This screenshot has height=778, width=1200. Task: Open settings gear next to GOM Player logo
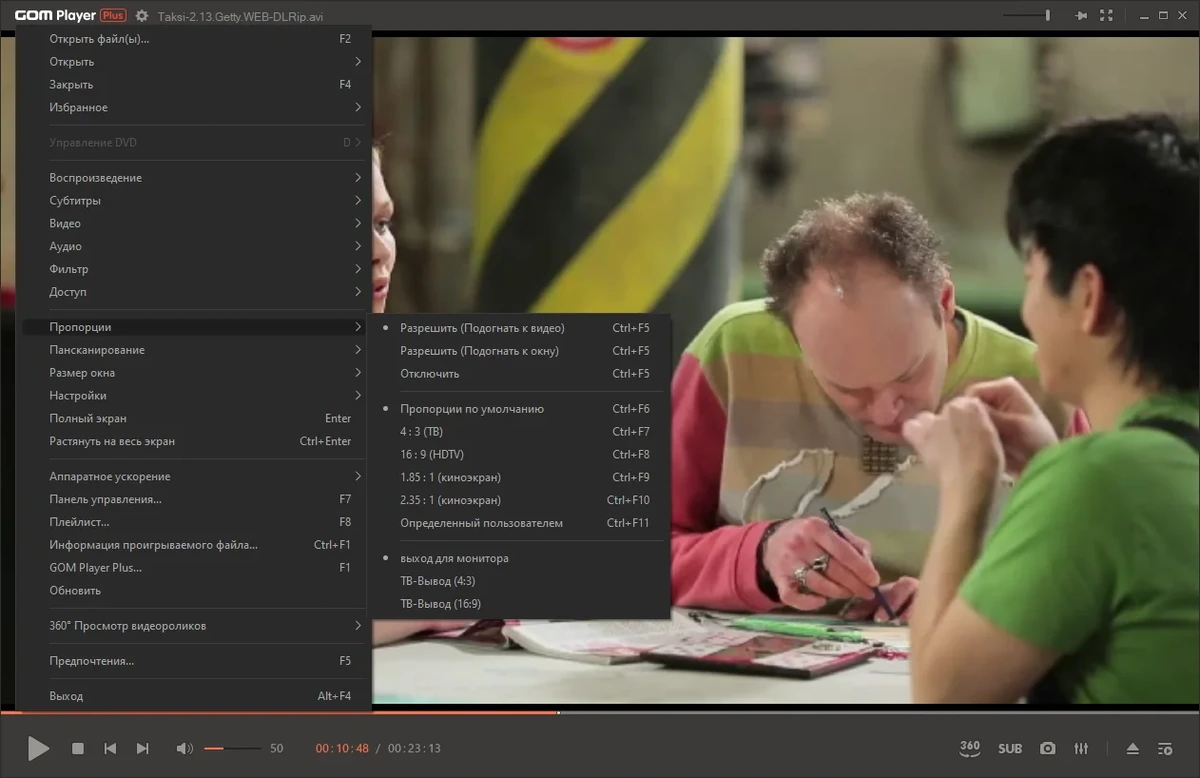coord(142,16)
